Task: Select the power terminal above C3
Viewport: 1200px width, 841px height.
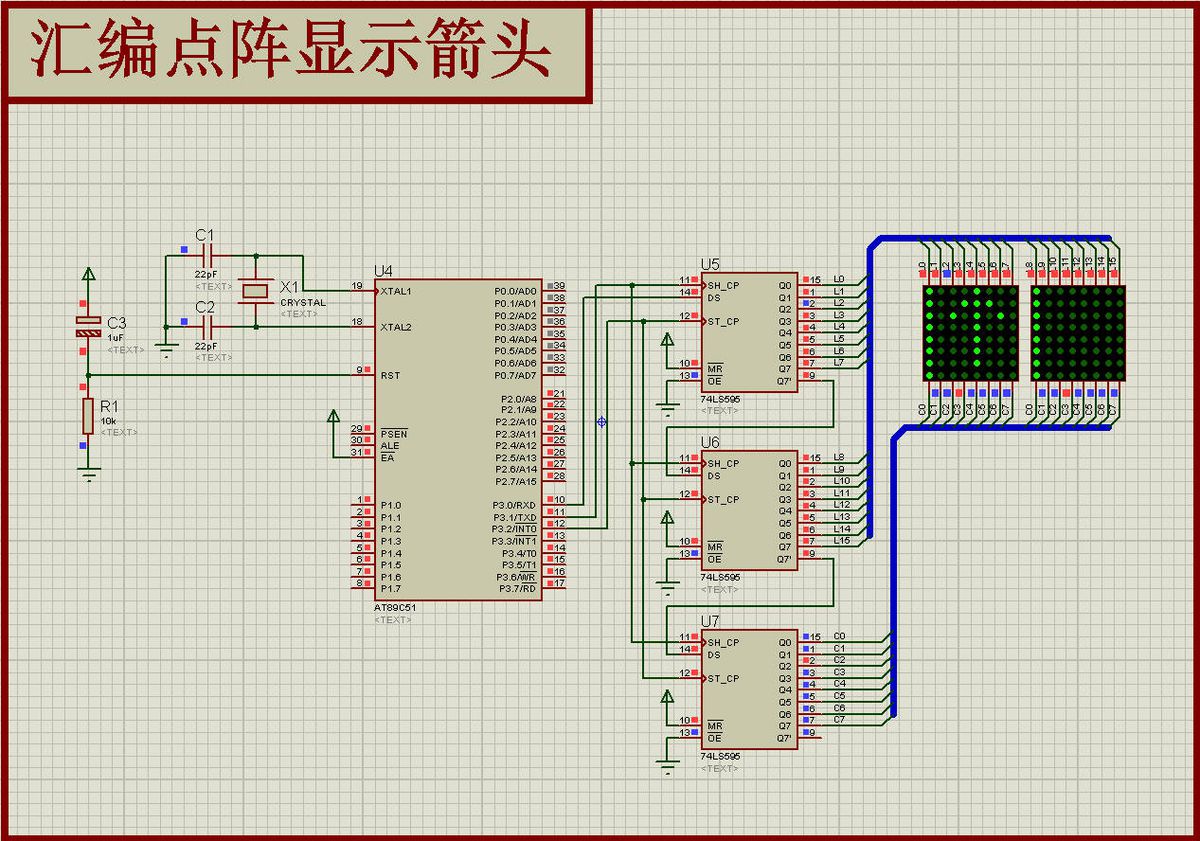Action: click(89, 275)
